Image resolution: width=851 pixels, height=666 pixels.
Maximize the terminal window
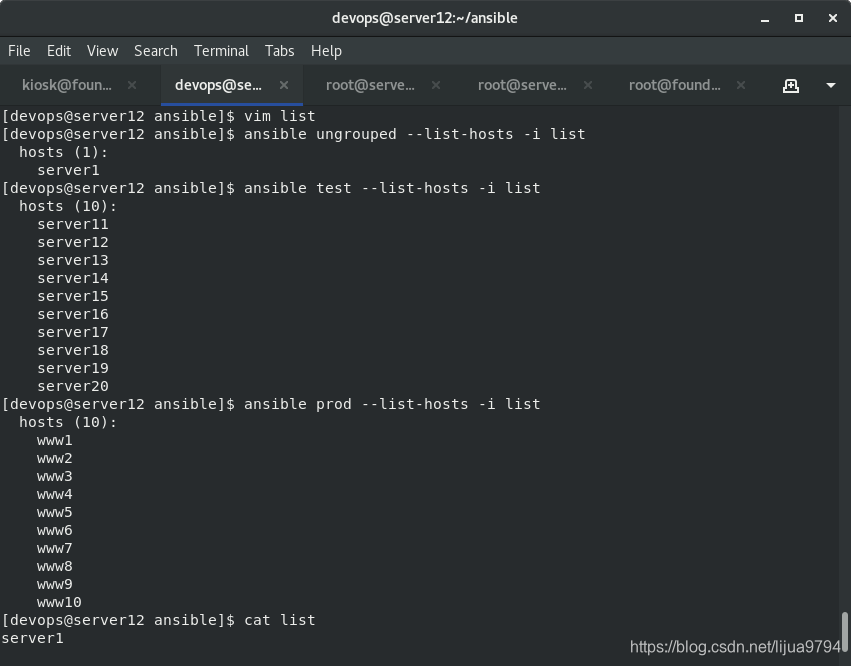point(799,18)
